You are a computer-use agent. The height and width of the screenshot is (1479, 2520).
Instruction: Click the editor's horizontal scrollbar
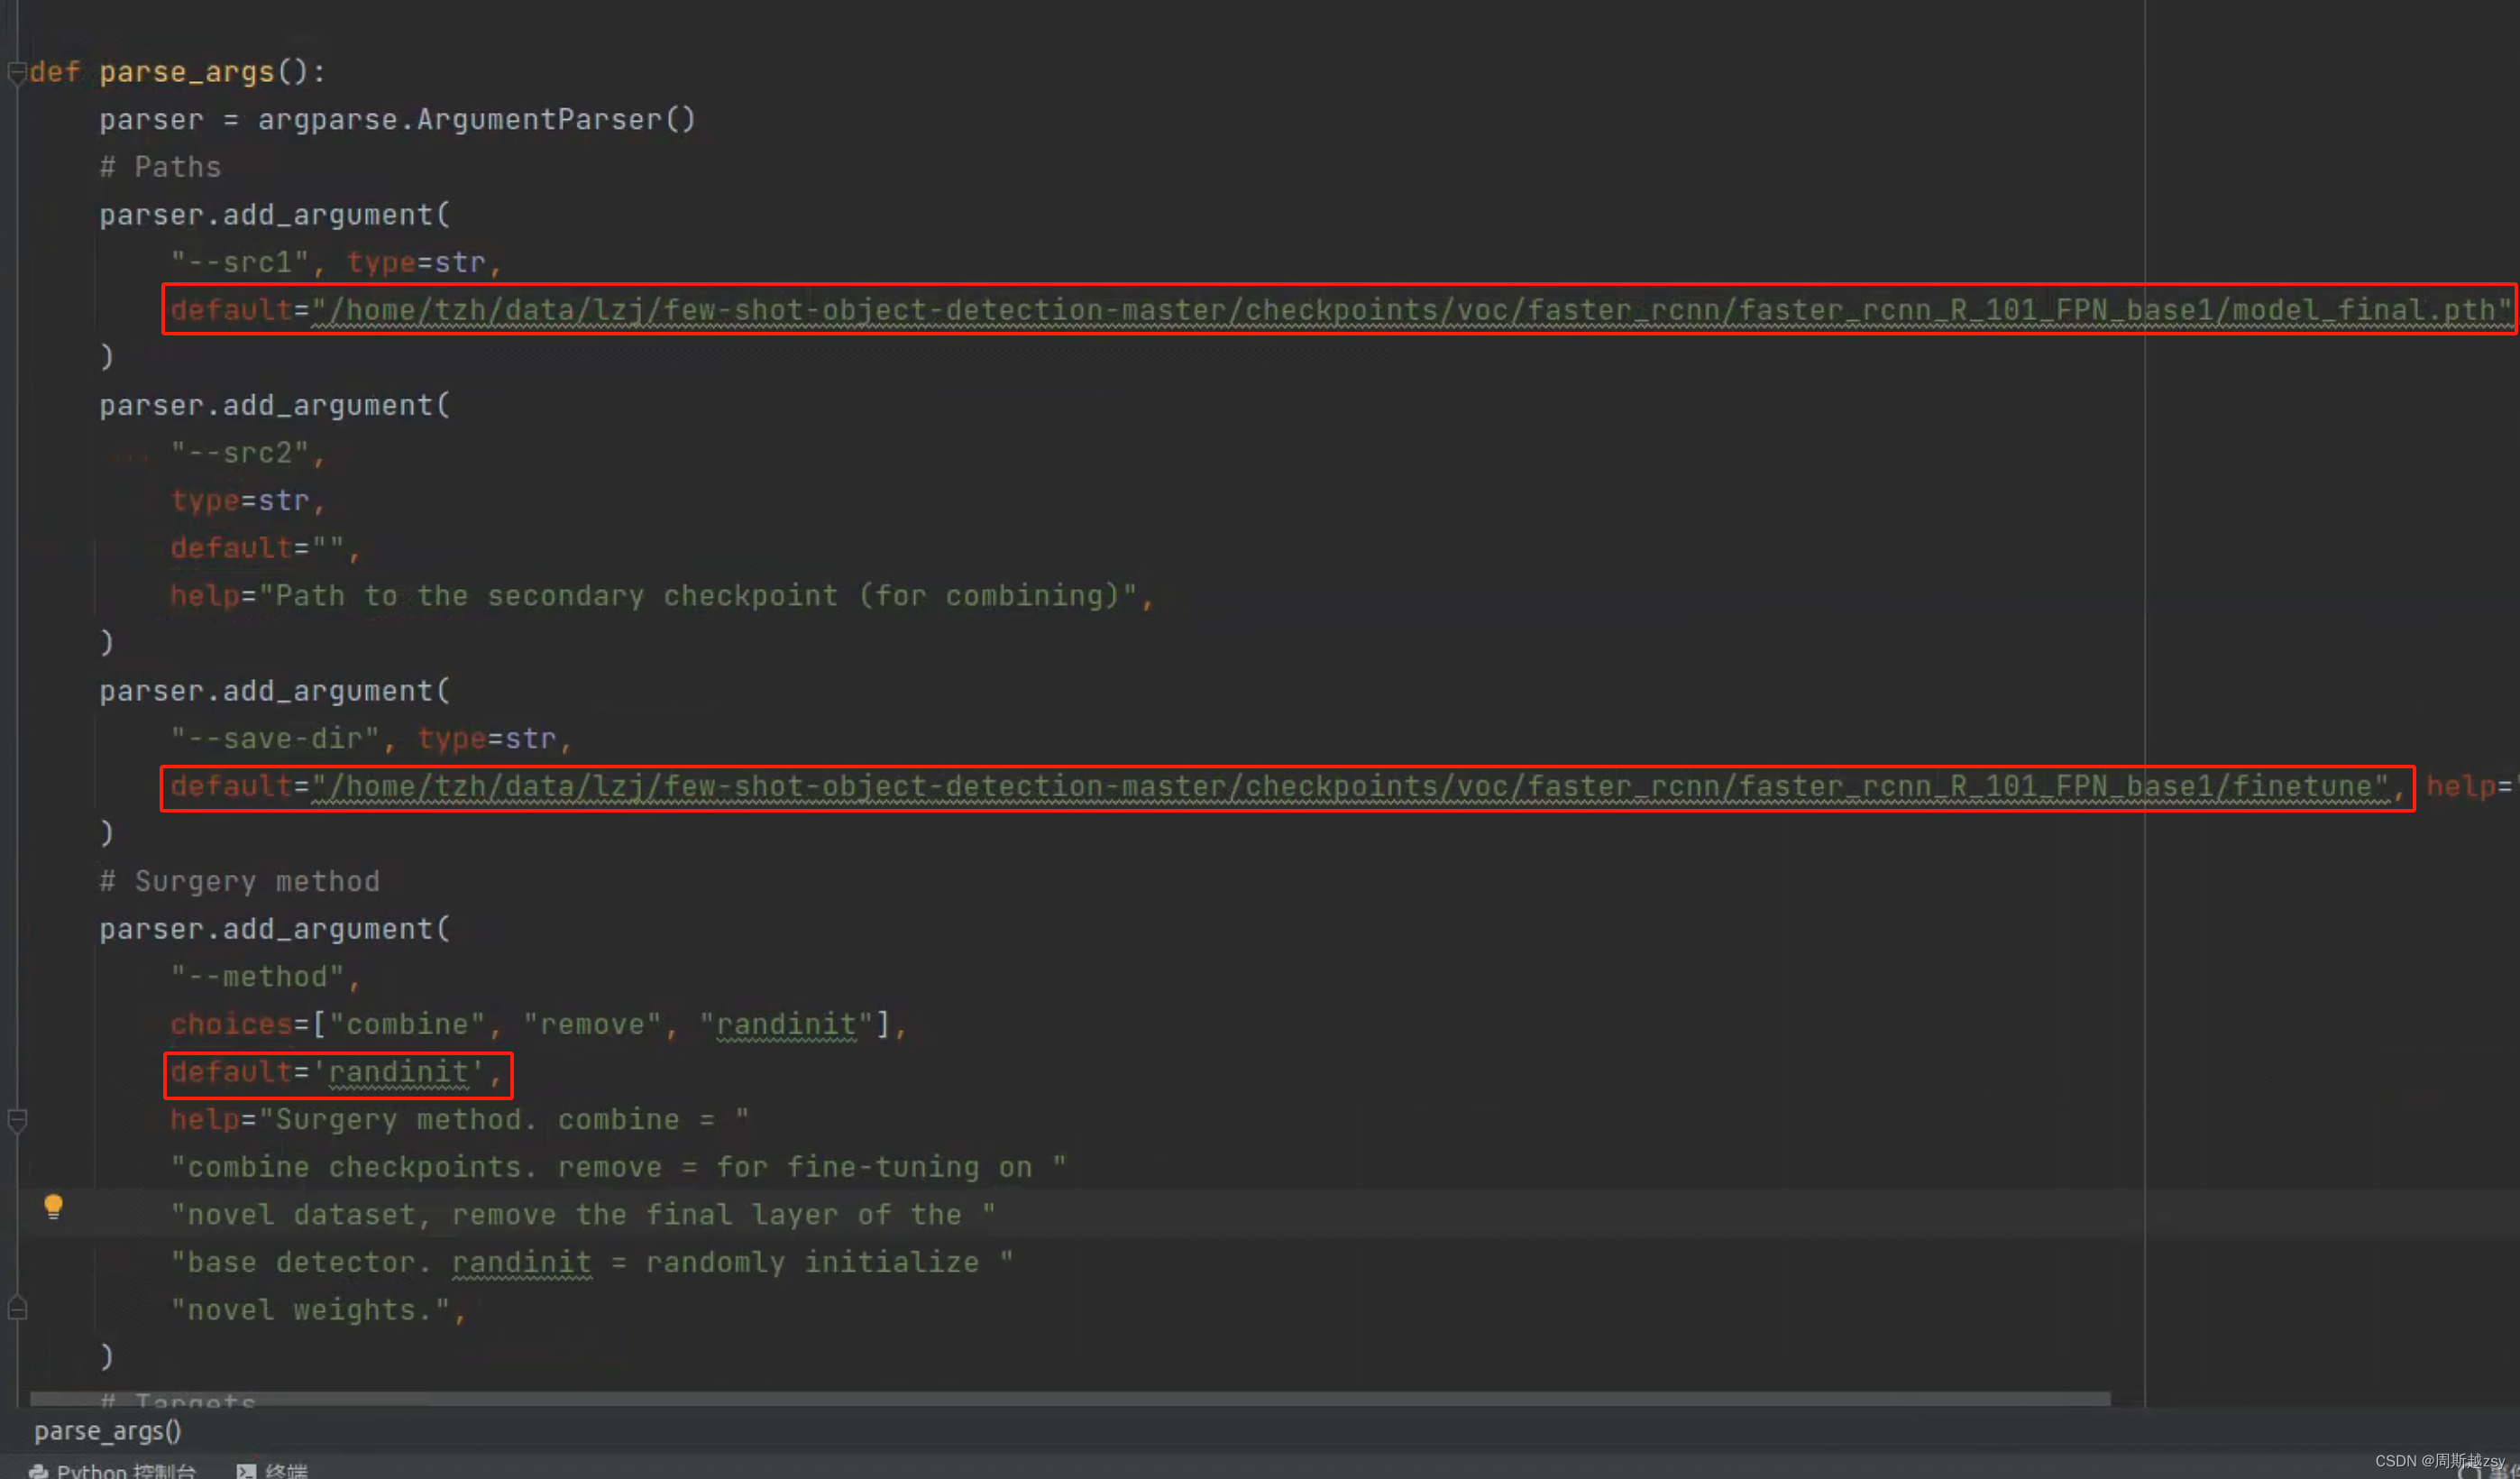click(1070, 1398)
